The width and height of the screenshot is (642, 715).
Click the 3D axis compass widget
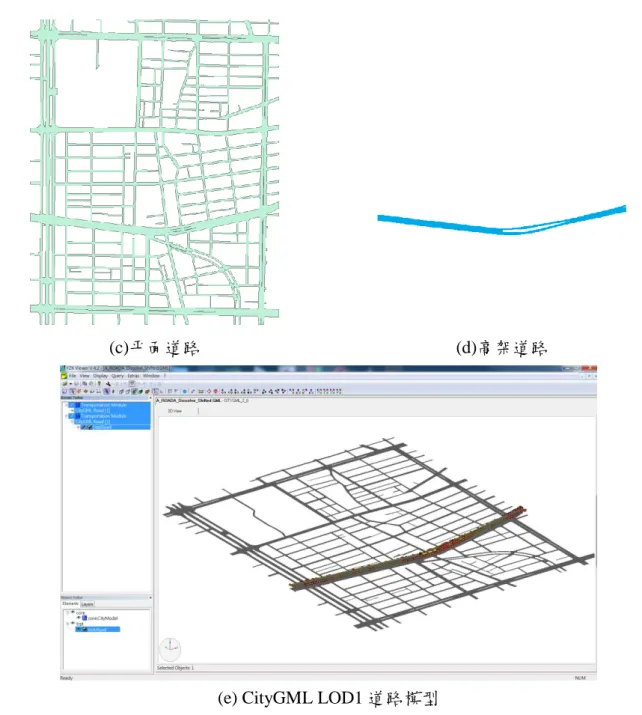point(171,648)
